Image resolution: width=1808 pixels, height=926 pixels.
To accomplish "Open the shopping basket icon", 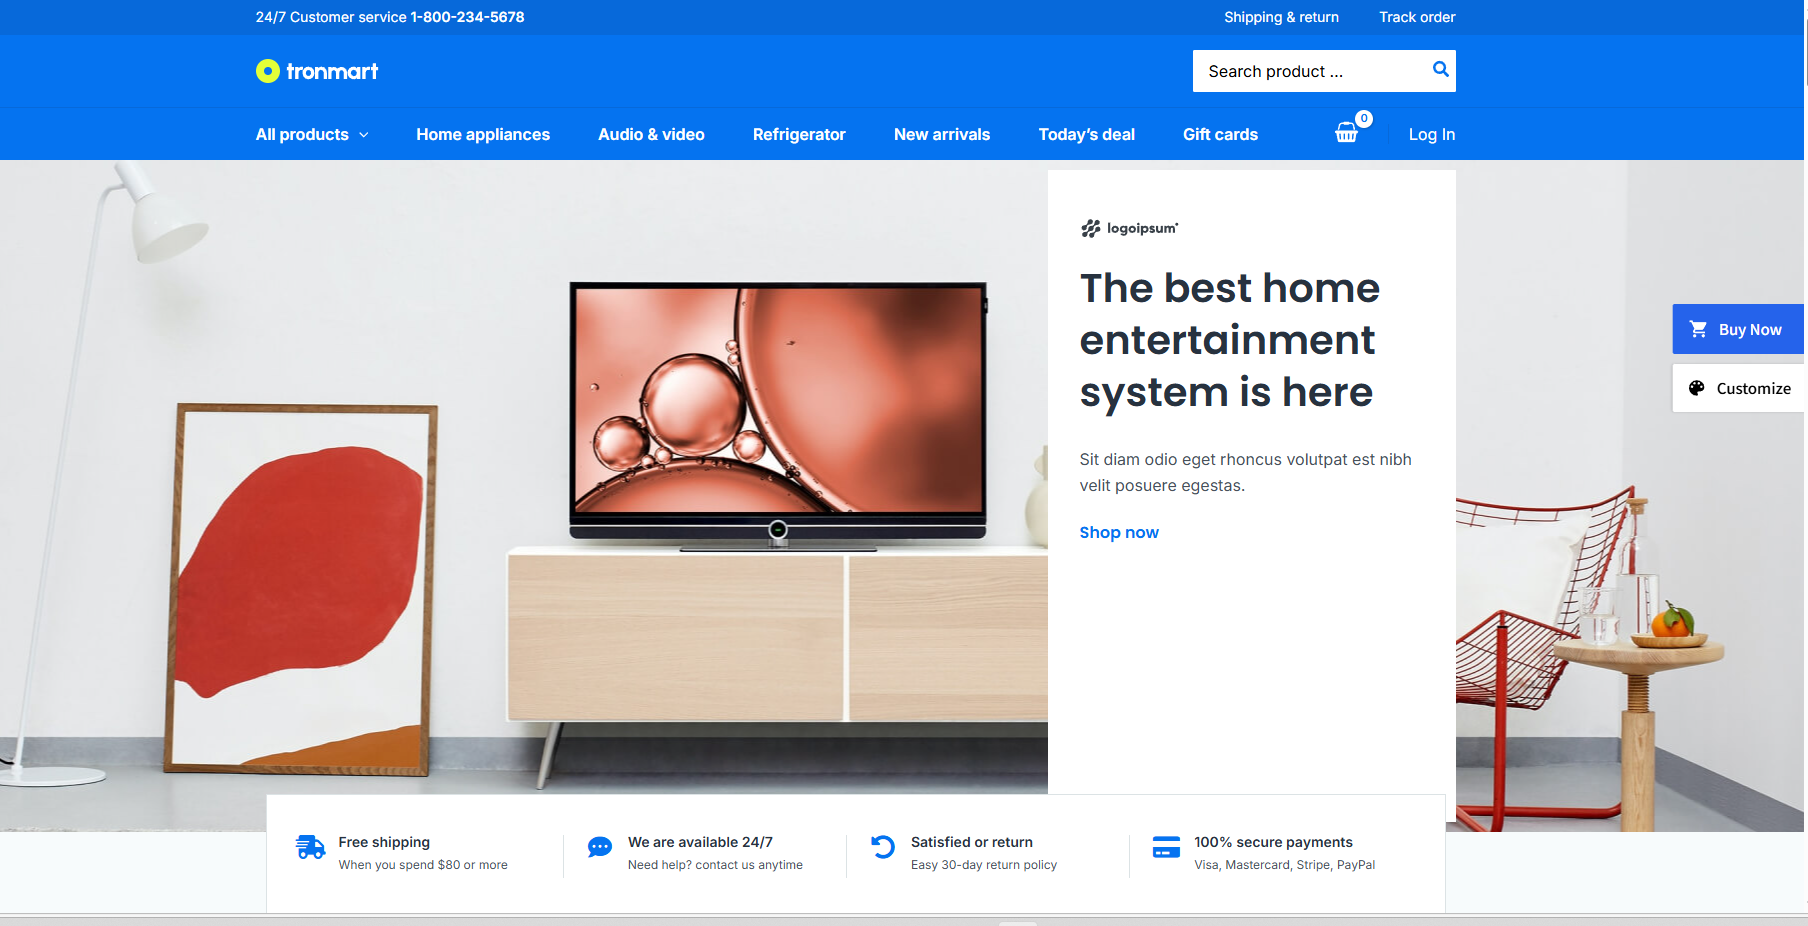I will pos(1347,133).
